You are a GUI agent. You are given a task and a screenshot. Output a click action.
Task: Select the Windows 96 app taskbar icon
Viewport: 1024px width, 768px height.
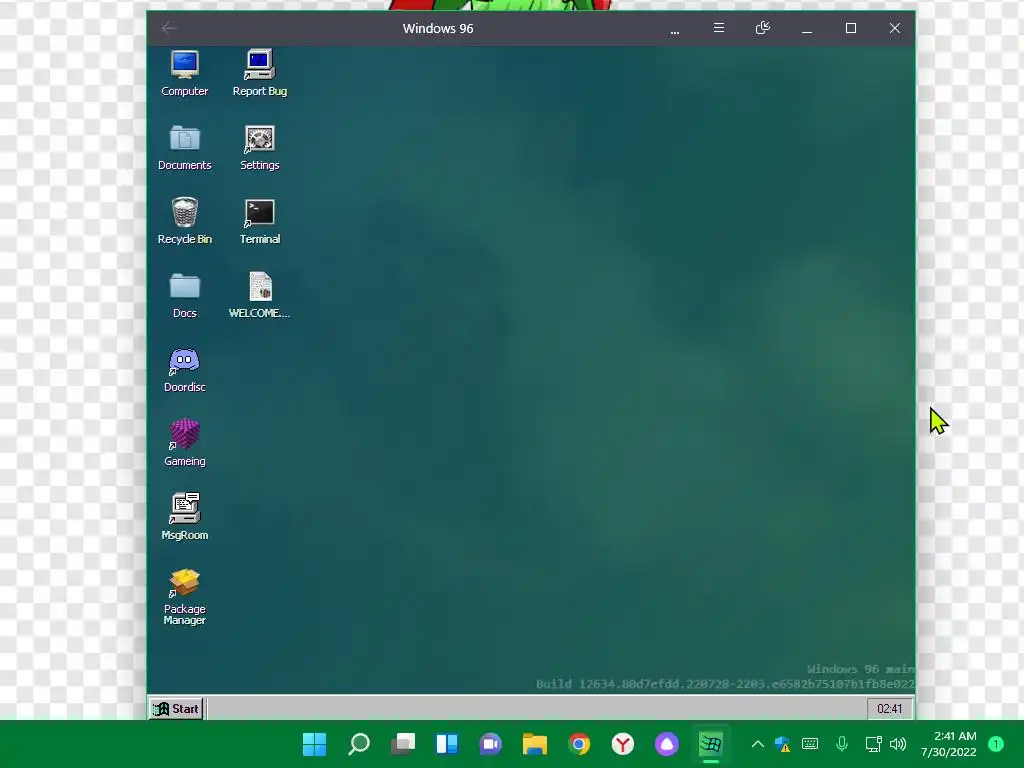711,744
